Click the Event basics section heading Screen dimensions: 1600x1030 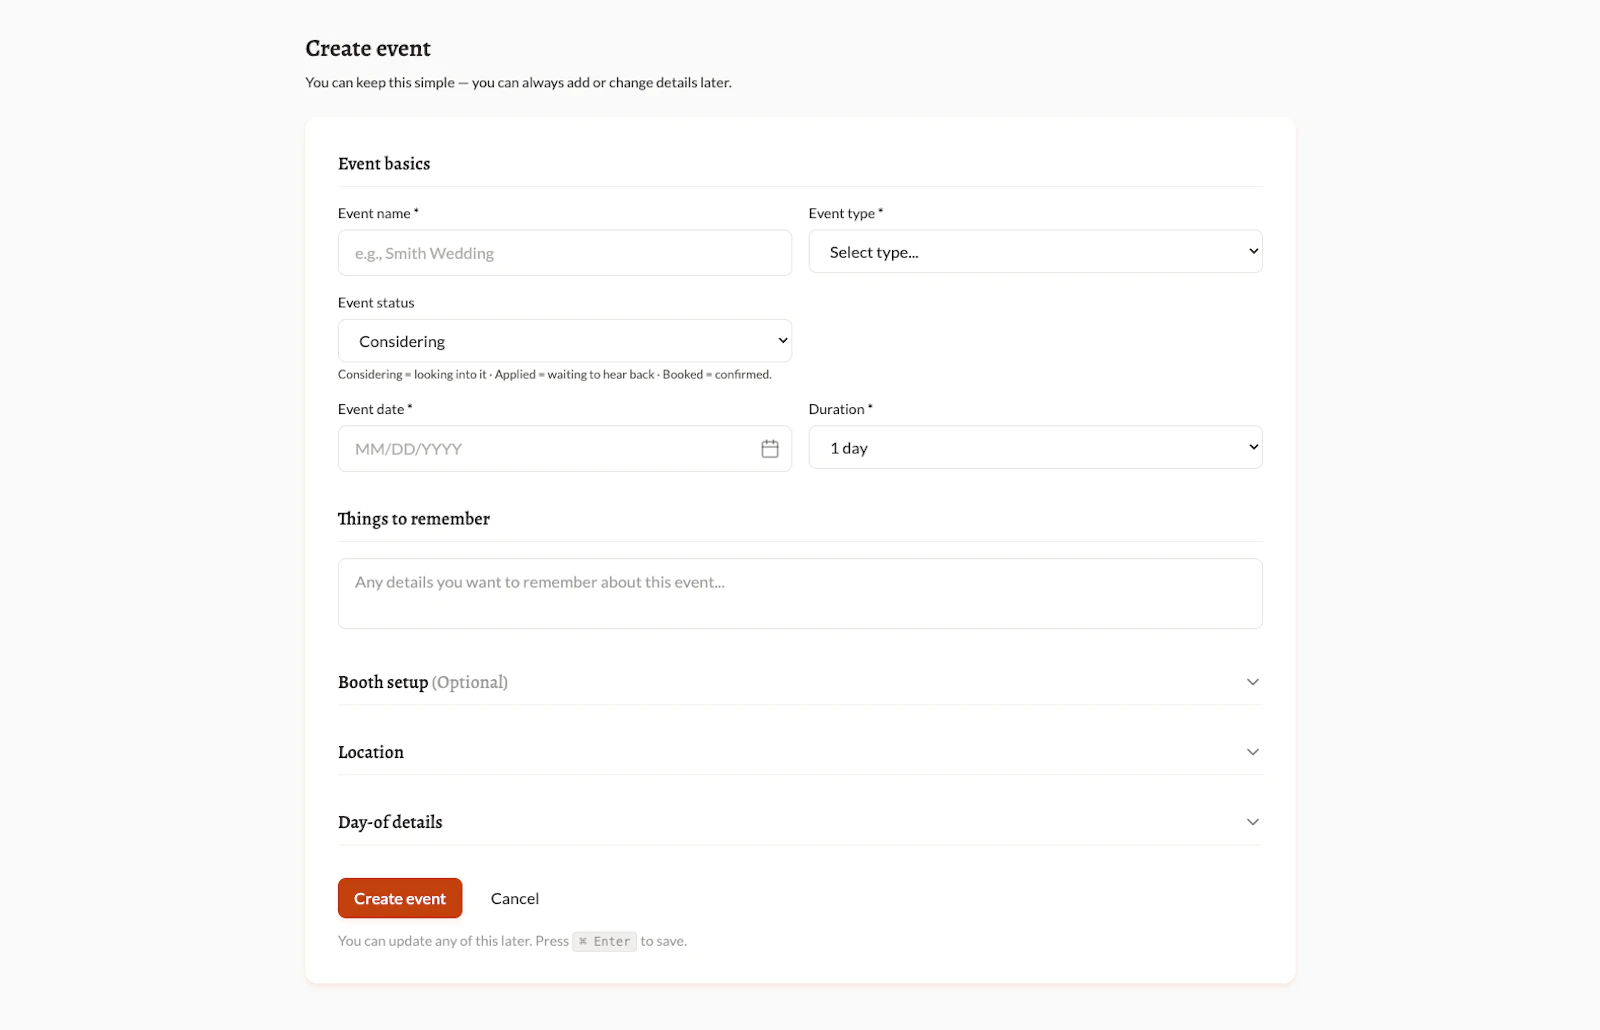pos(384,164)
